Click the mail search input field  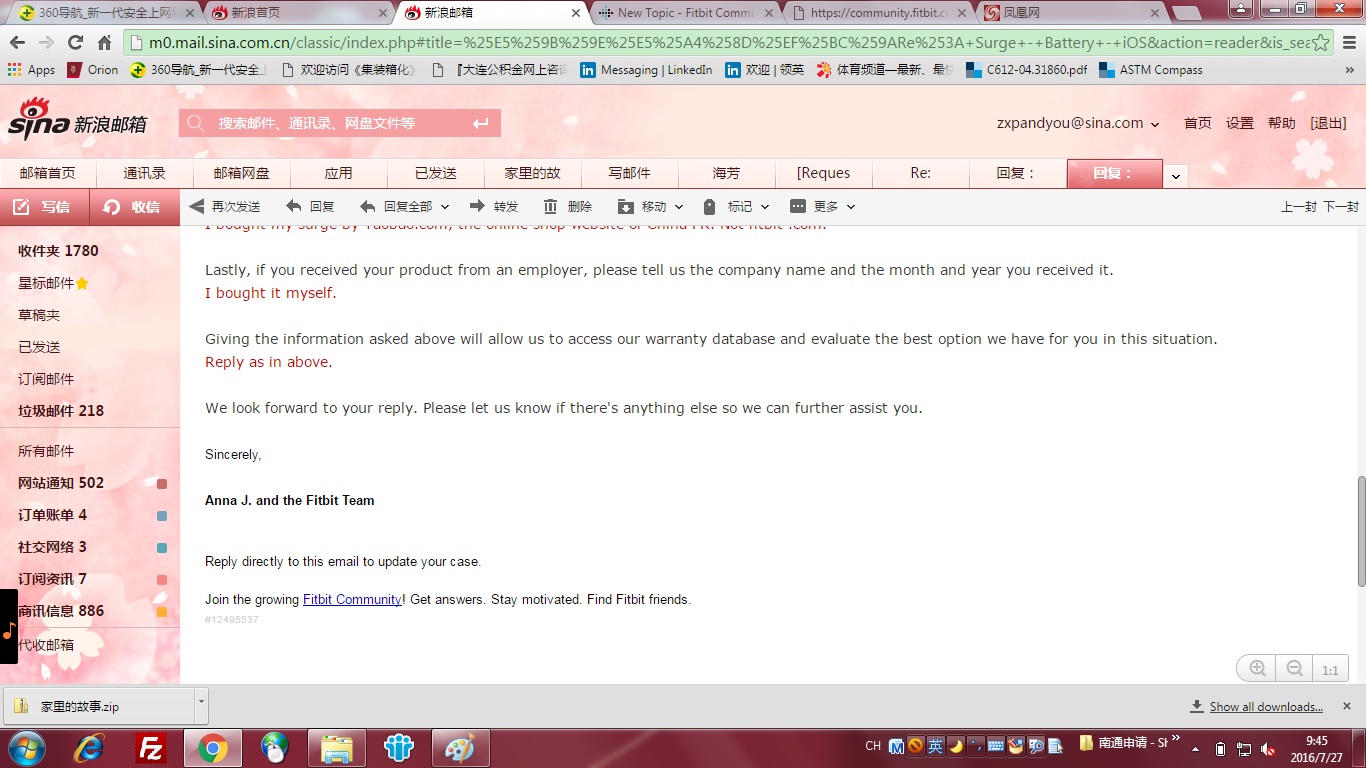coord(340,123)
